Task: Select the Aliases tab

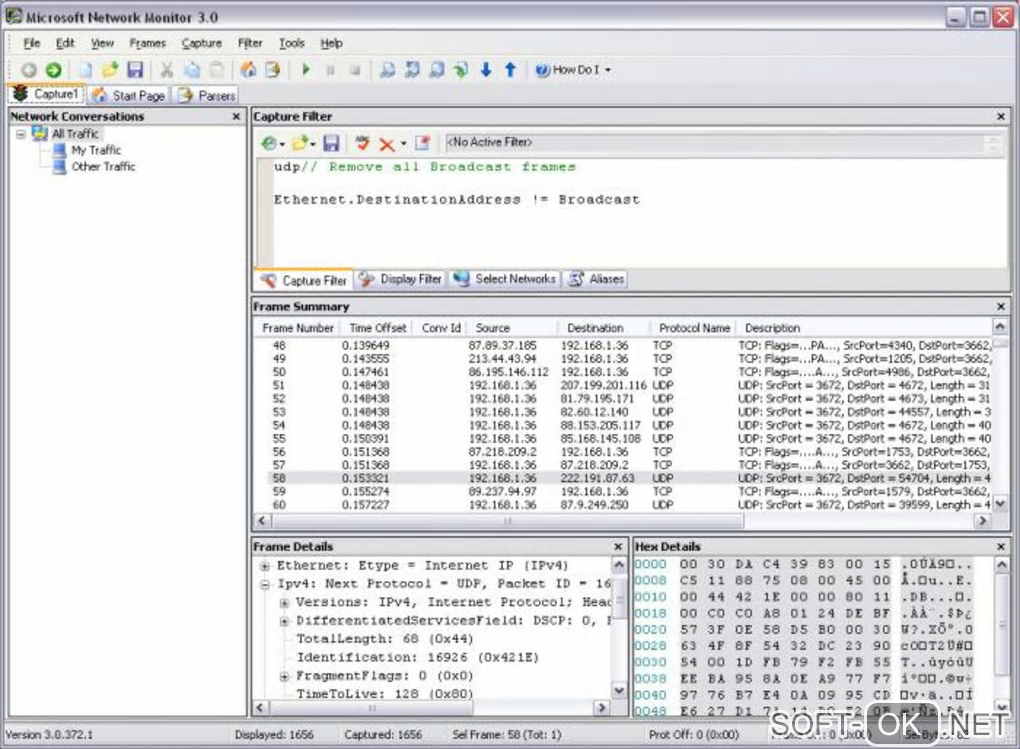Action: coord(596,279)
